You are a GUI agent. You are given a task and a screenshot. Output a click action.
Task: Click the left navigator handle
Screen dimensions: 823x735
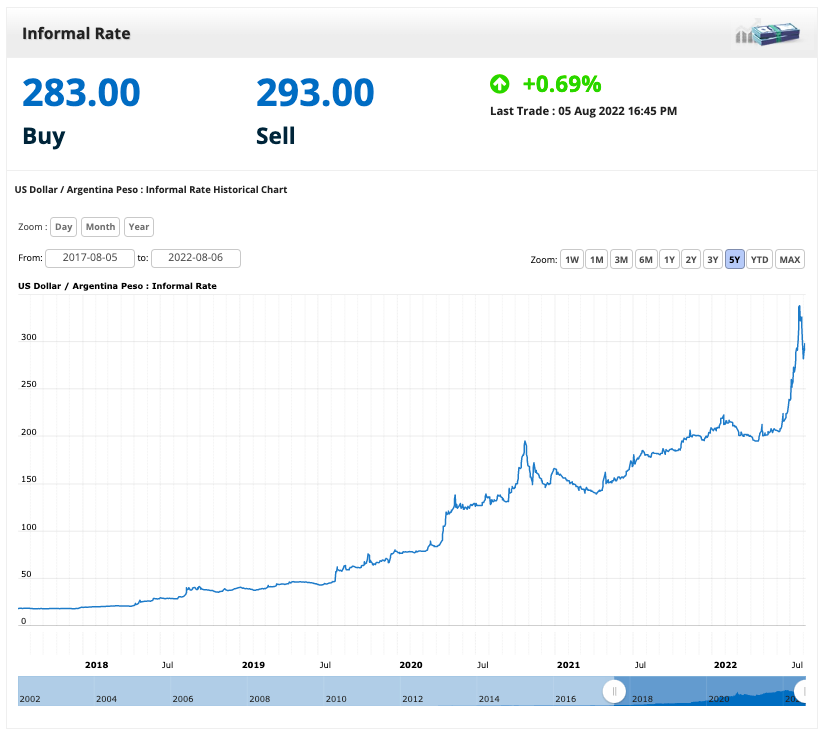pos(614,691)
